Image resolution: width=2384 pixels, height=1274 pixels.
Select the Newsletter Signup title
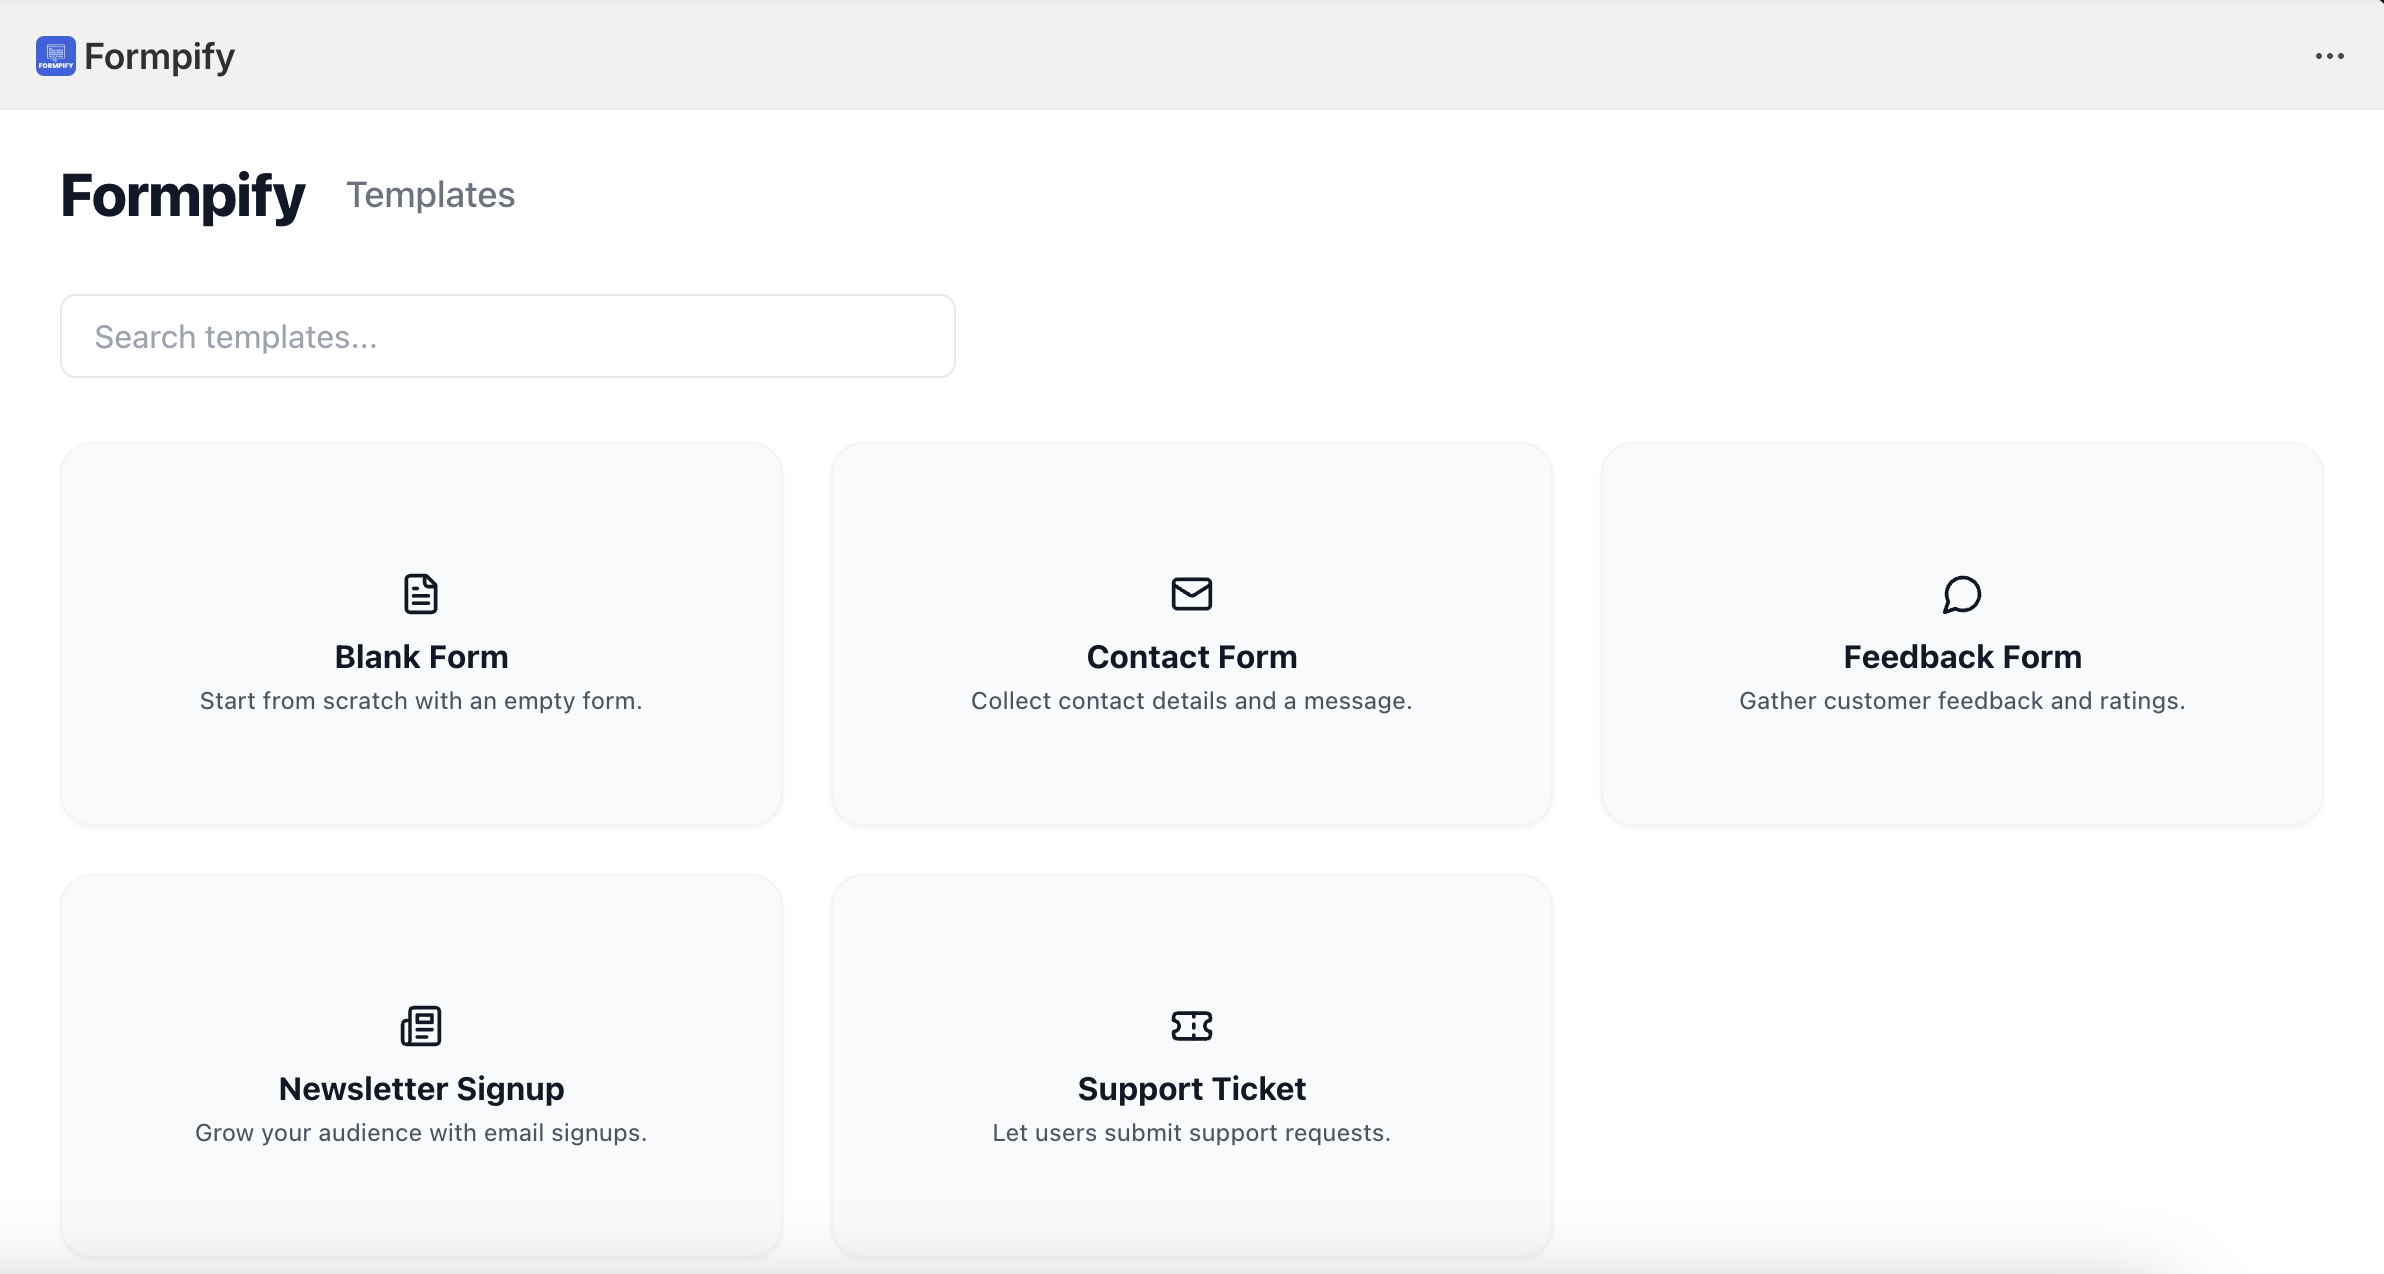click(x=421, y=1089)
